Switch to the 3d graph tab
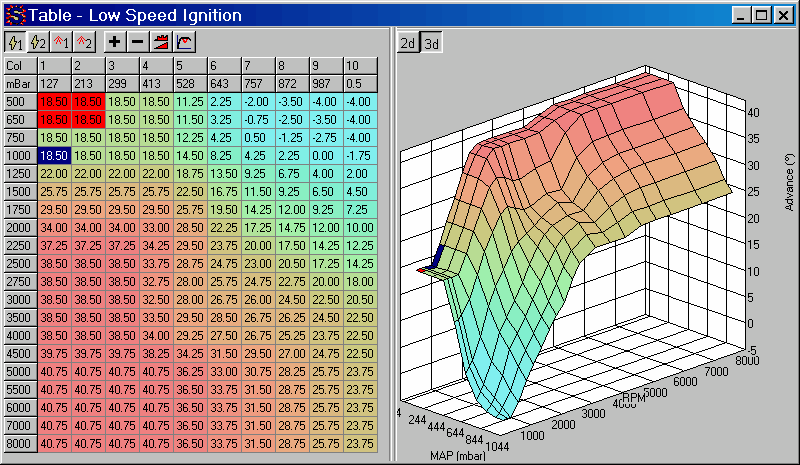Viewport: 800px width, 465px height. click(x=432, y=43)
